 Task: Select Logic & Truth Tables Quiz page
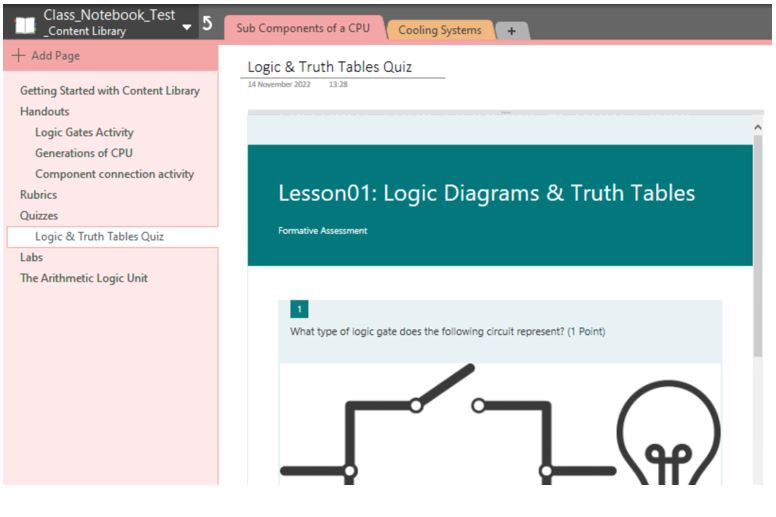click(x=113, y=236)
